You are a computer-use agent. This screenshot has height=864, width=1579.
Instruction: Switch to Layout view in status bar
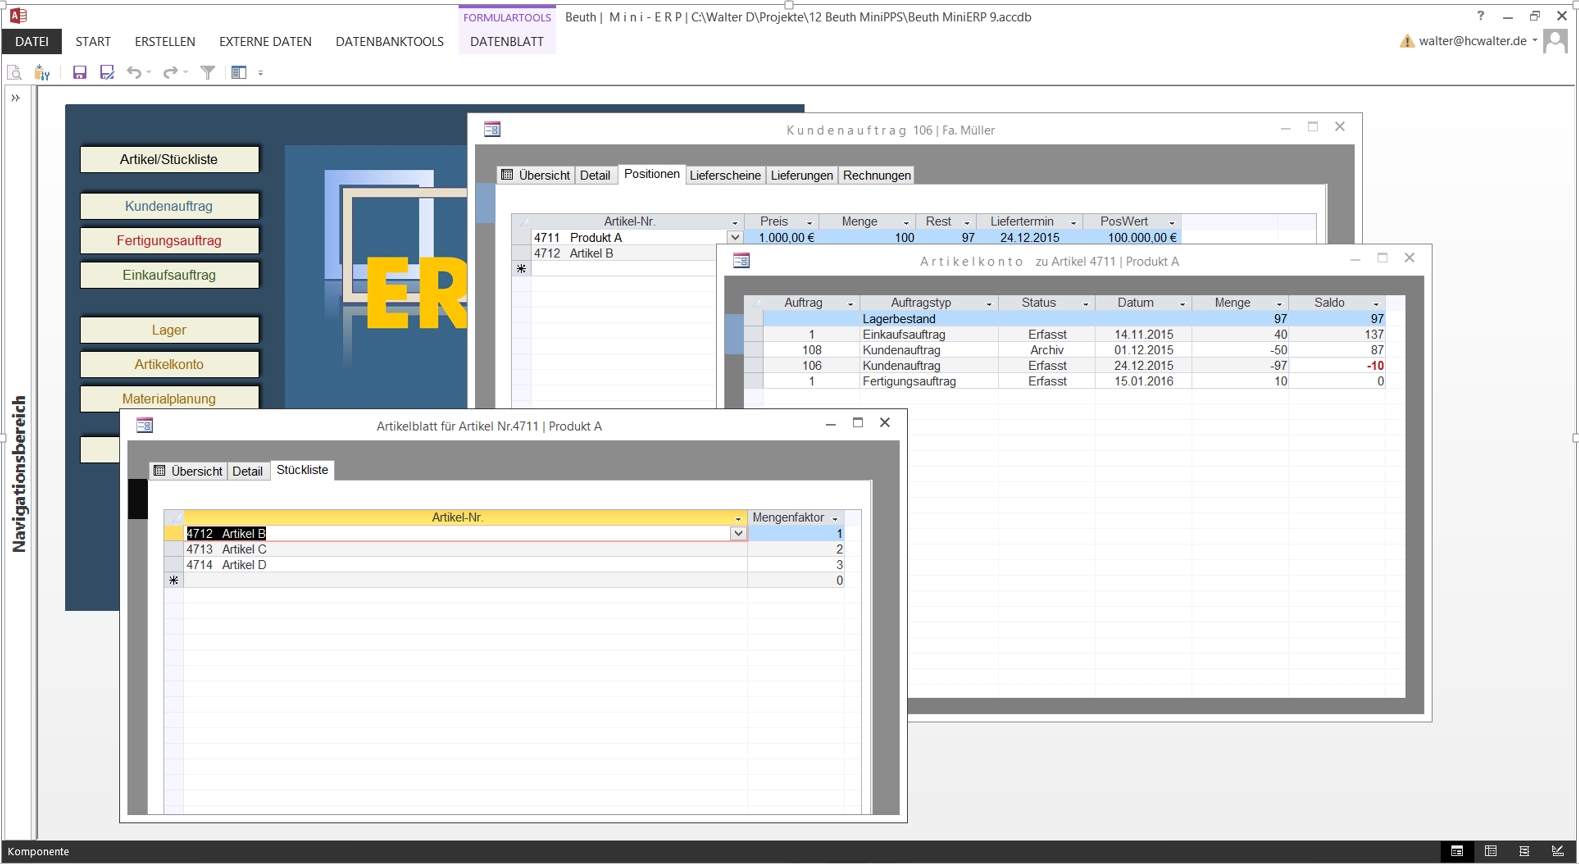[1524, 851]
